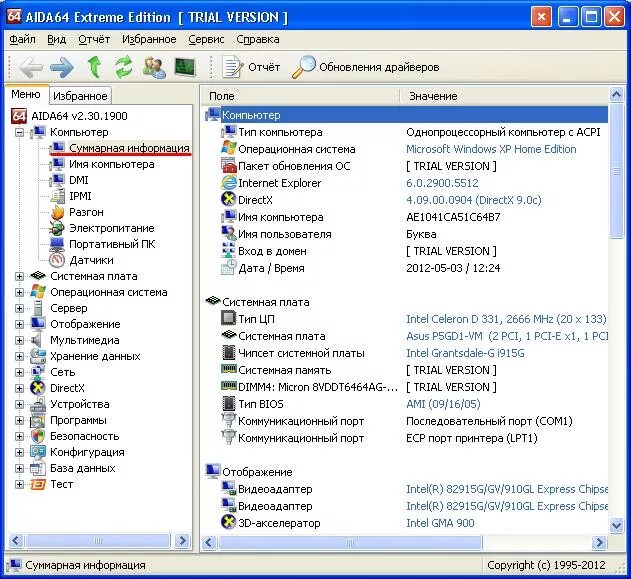Go forward with the blue right arrow icon

click(62, 67)
